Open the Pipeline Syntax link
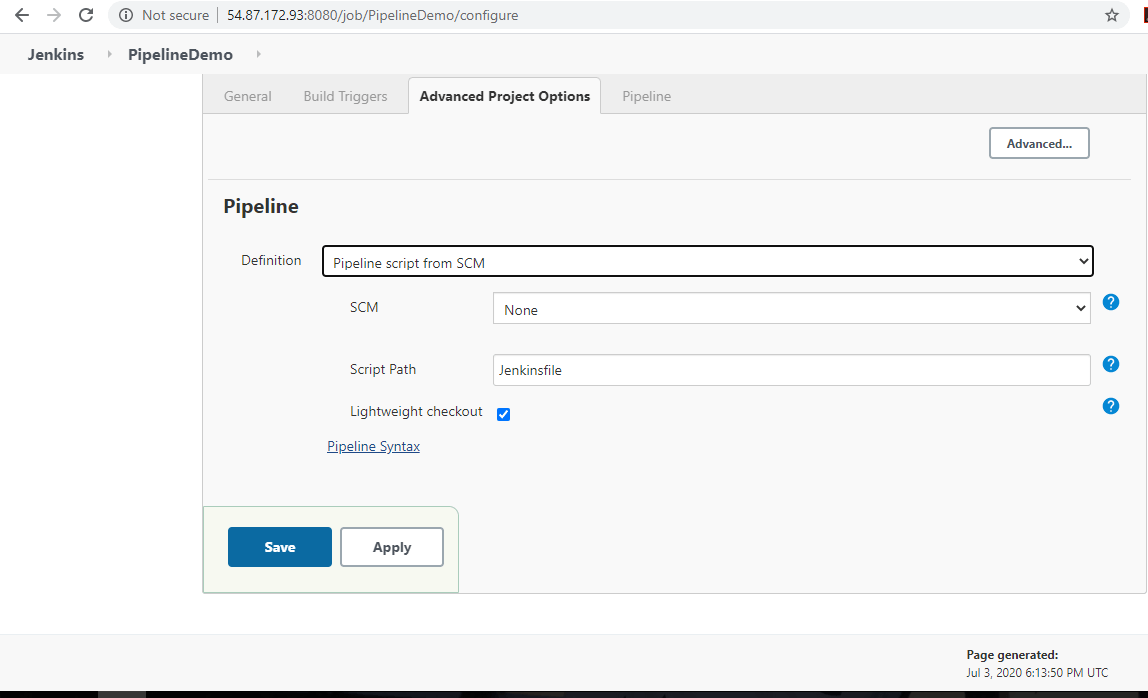This screenshot has width=1148, height=698. click(373, 446)
